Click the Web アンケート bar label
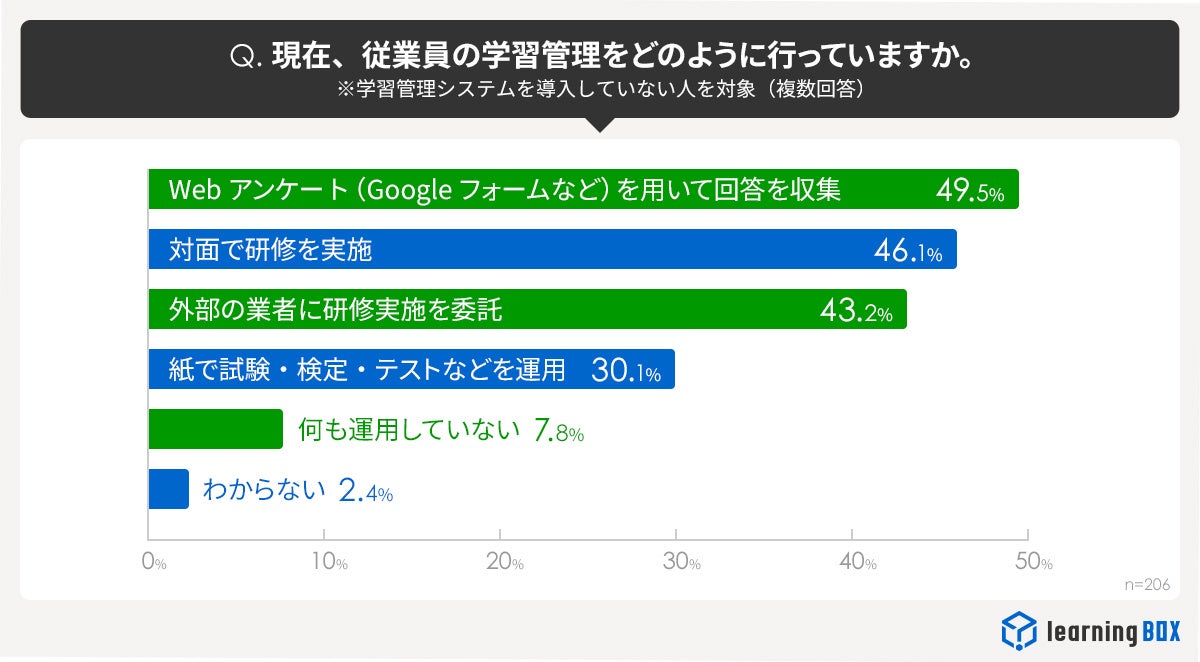 505,190
